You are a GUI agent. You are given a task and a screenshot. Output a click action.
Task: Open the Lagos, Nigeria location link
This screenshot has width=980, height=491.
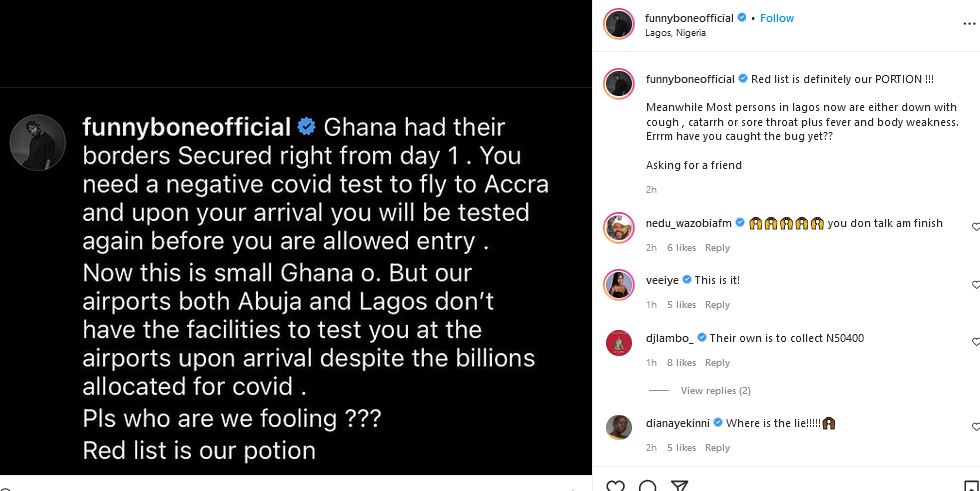click(676, 33)
